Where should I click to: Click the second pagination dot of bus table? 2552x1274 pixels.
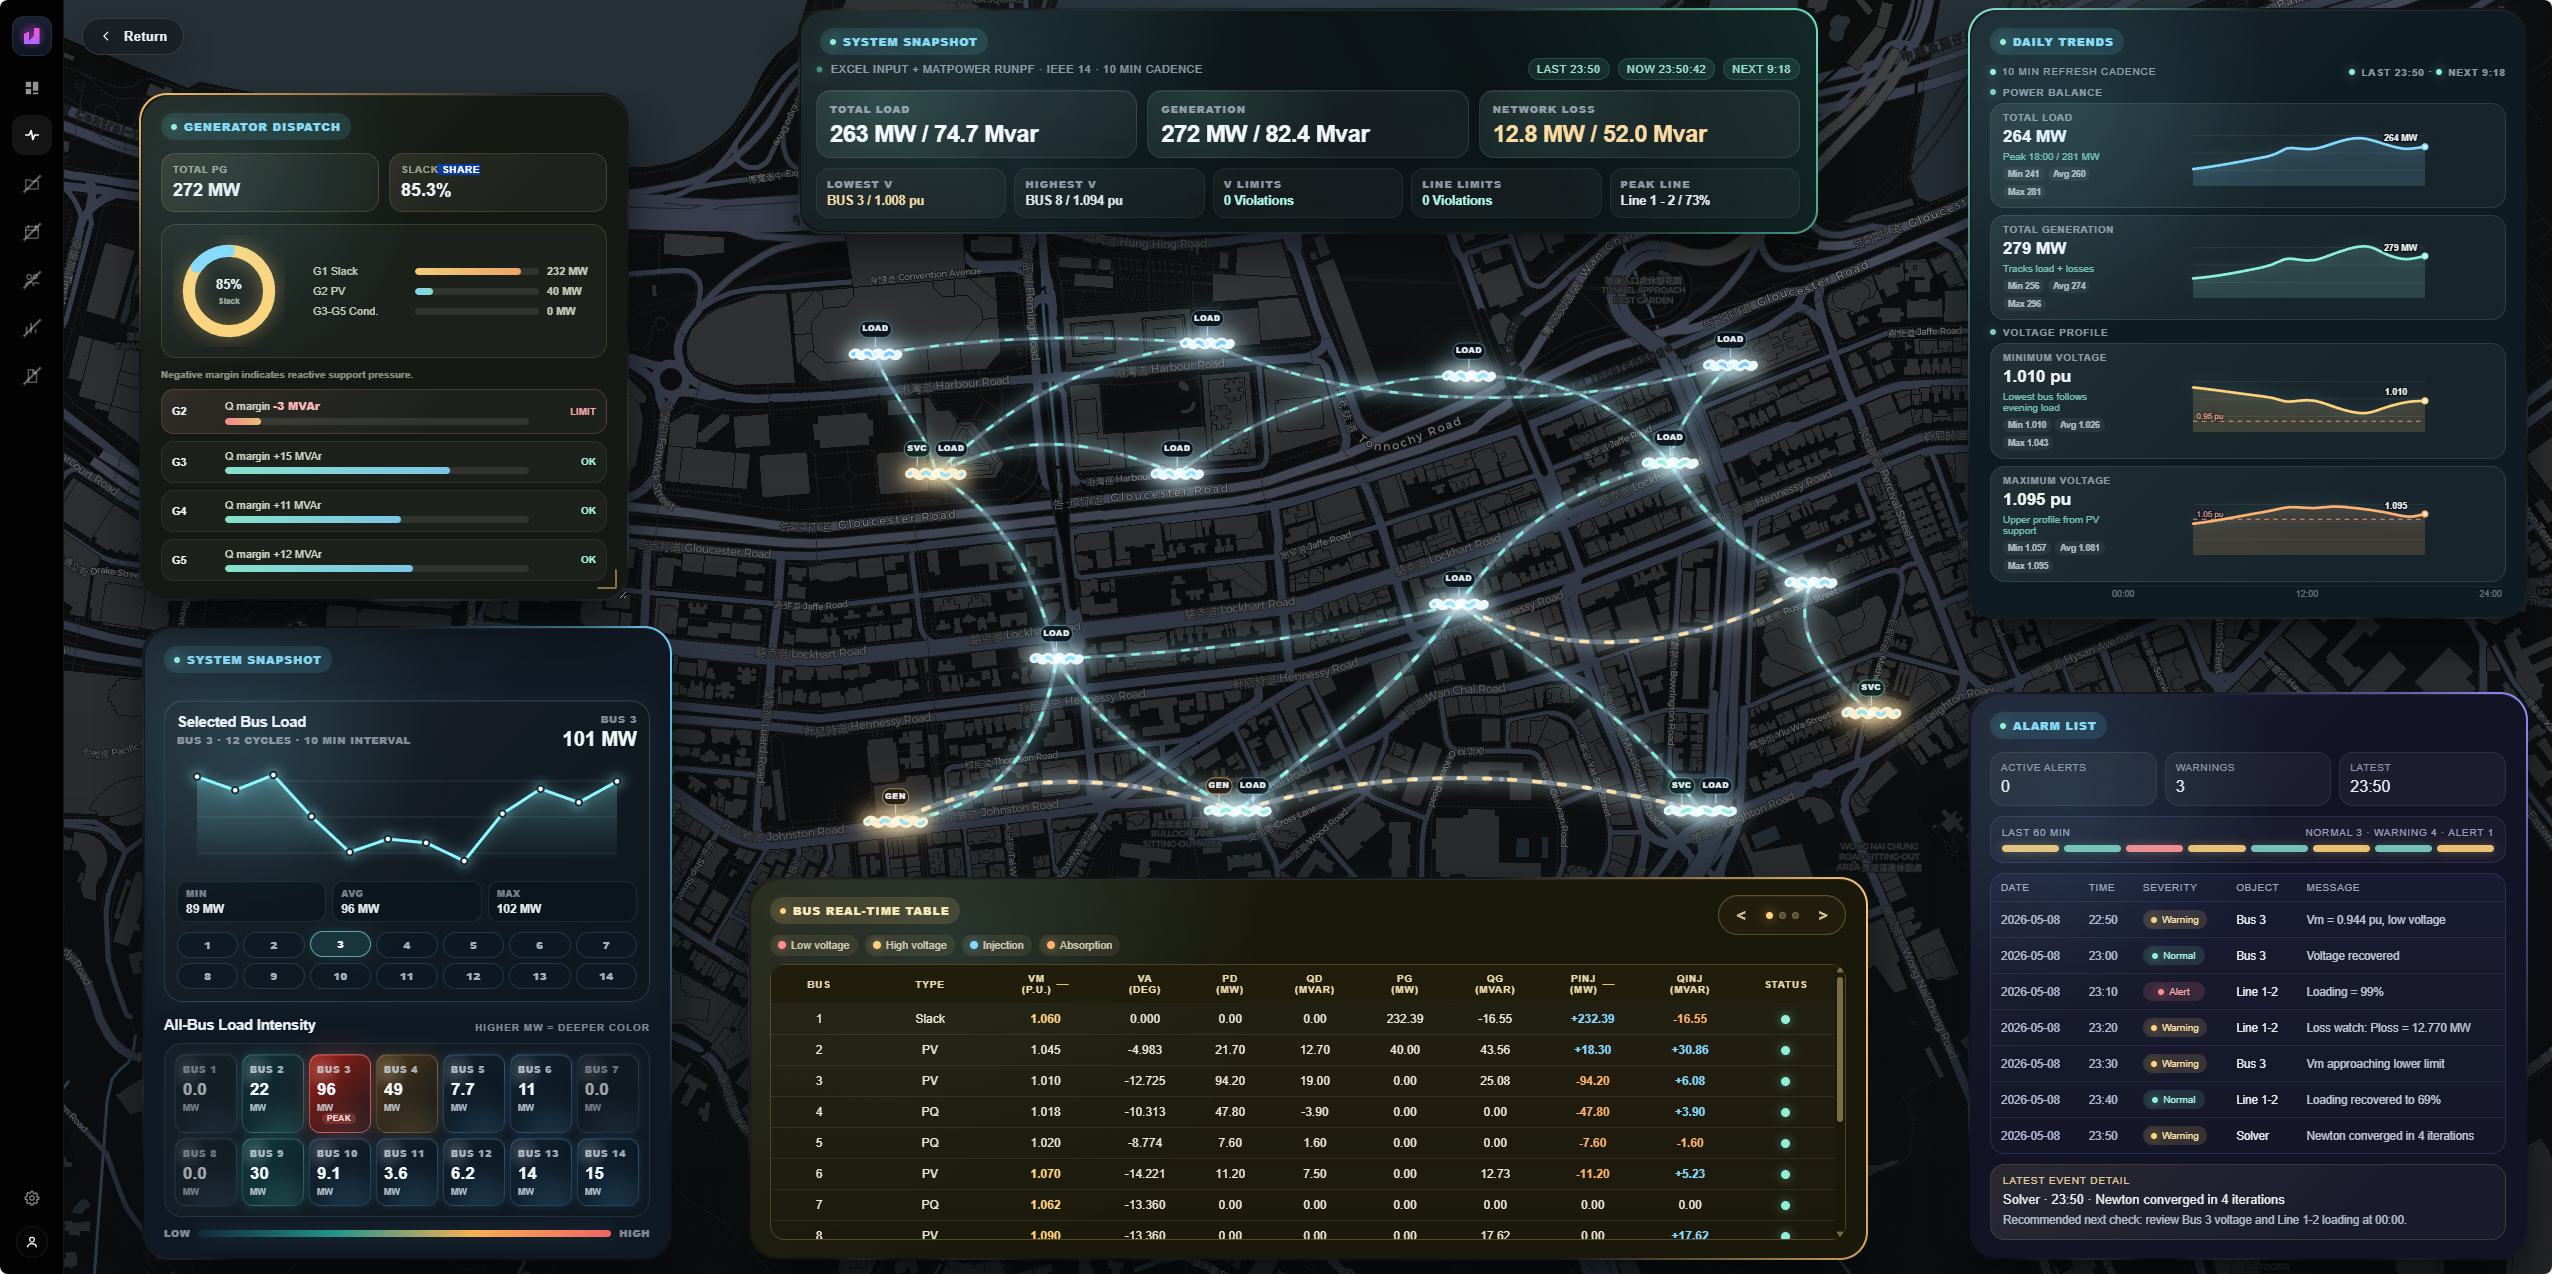pyautogui.click(x=1782, y=915)
